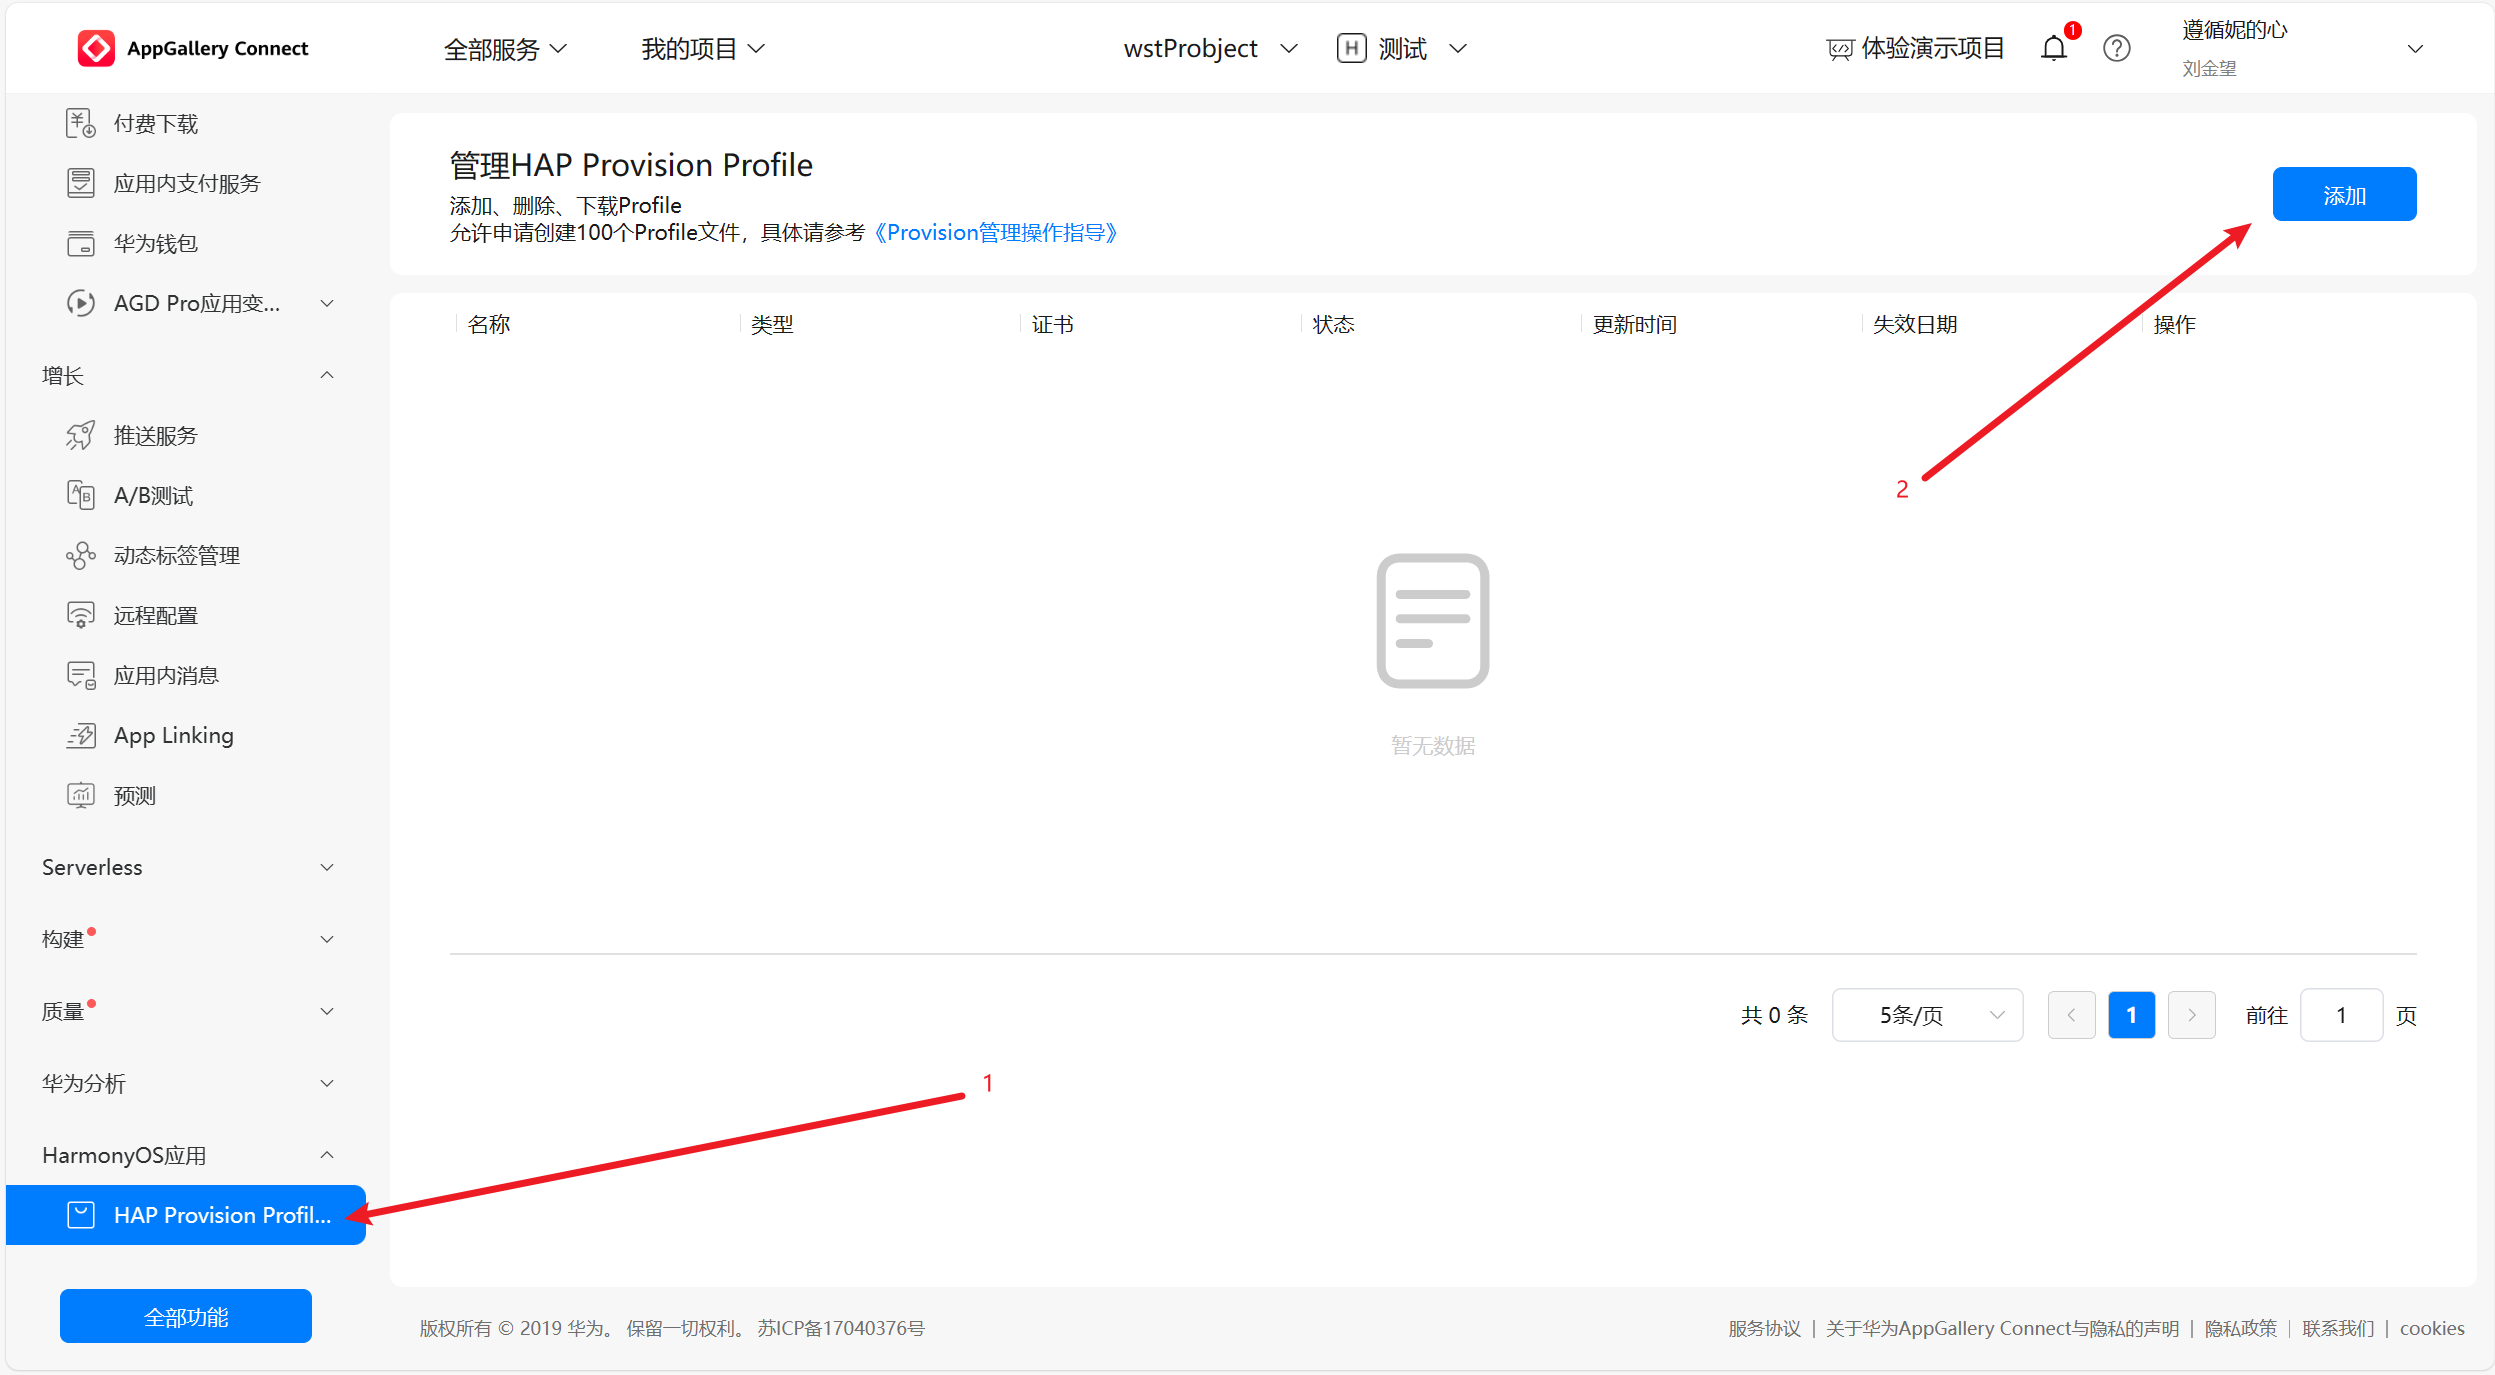Screen dimensions: 2495x1375
Task: Open the wstProbject project dropdown
Action: click(1210, 48)
